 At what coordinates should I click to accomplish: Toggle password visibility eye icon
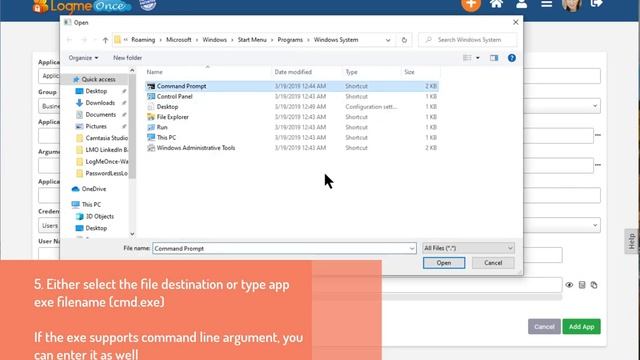pyautogui.click(x=569, y=285)
